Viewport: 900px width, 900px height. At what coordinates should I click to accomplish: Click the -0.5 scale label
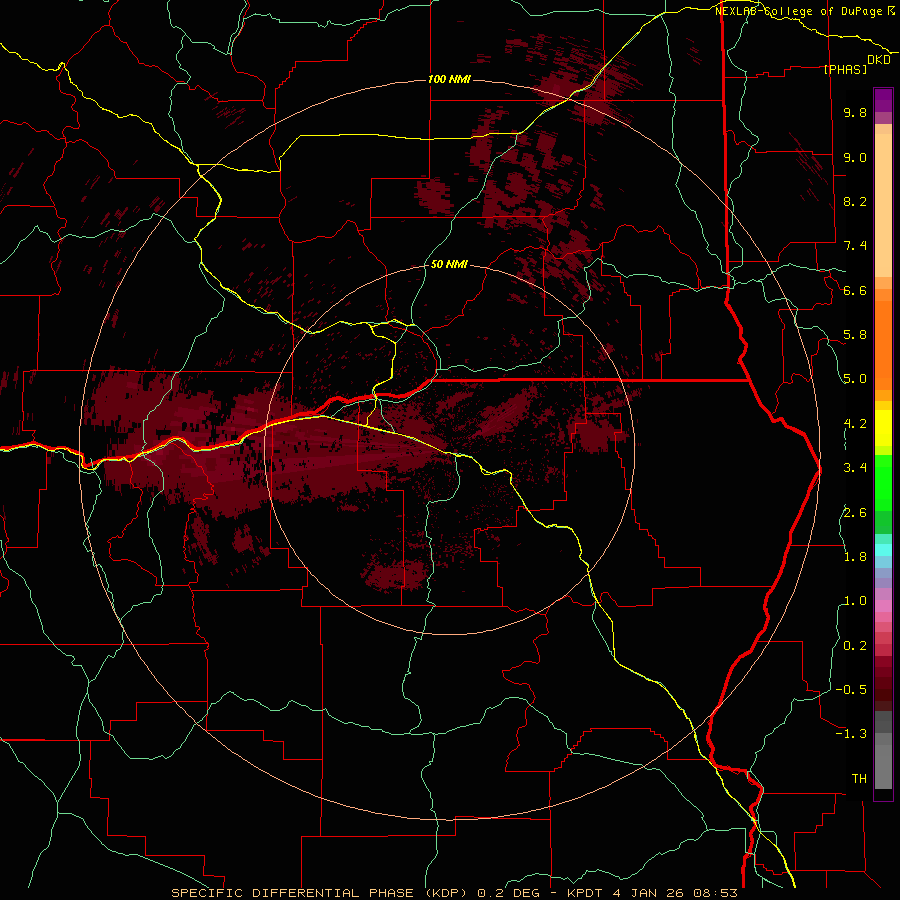851,690
